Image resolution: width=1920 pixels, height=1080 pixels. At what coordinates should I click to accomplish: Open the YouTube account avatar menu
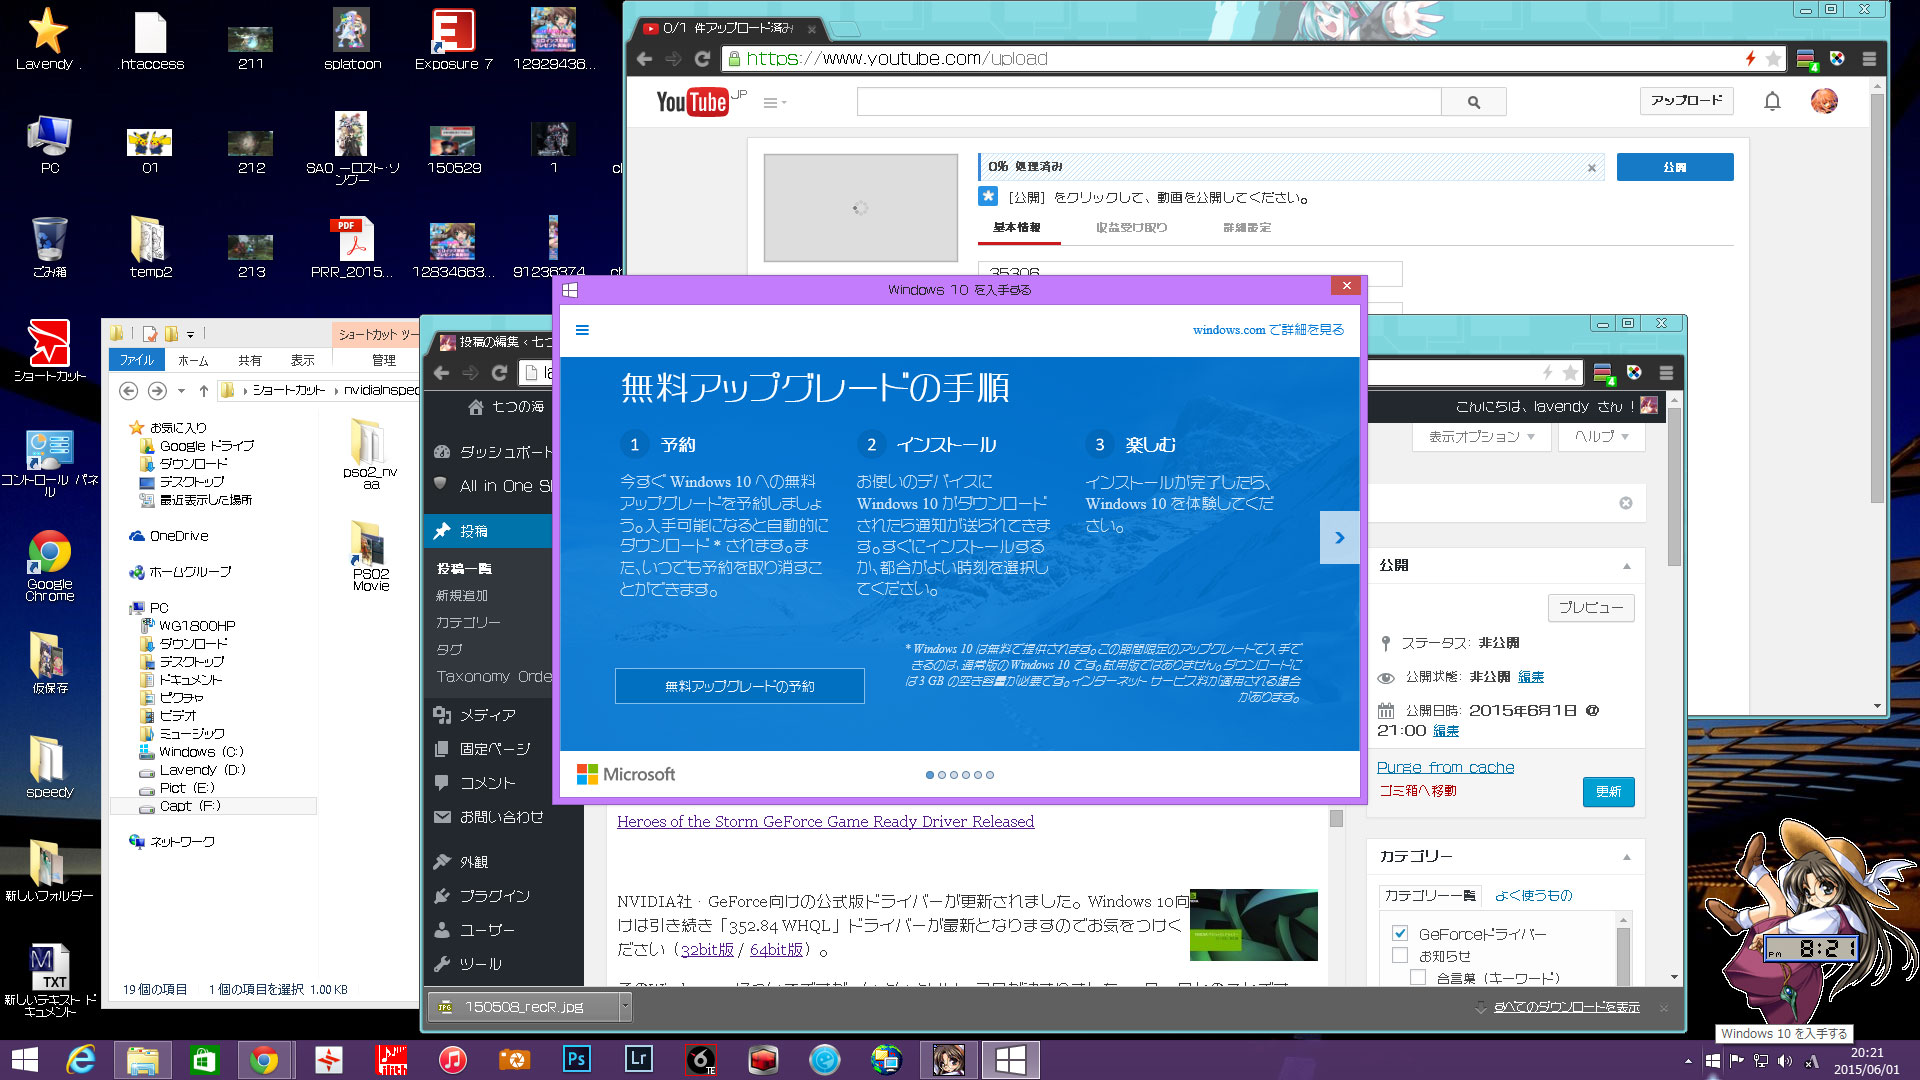1824,101
